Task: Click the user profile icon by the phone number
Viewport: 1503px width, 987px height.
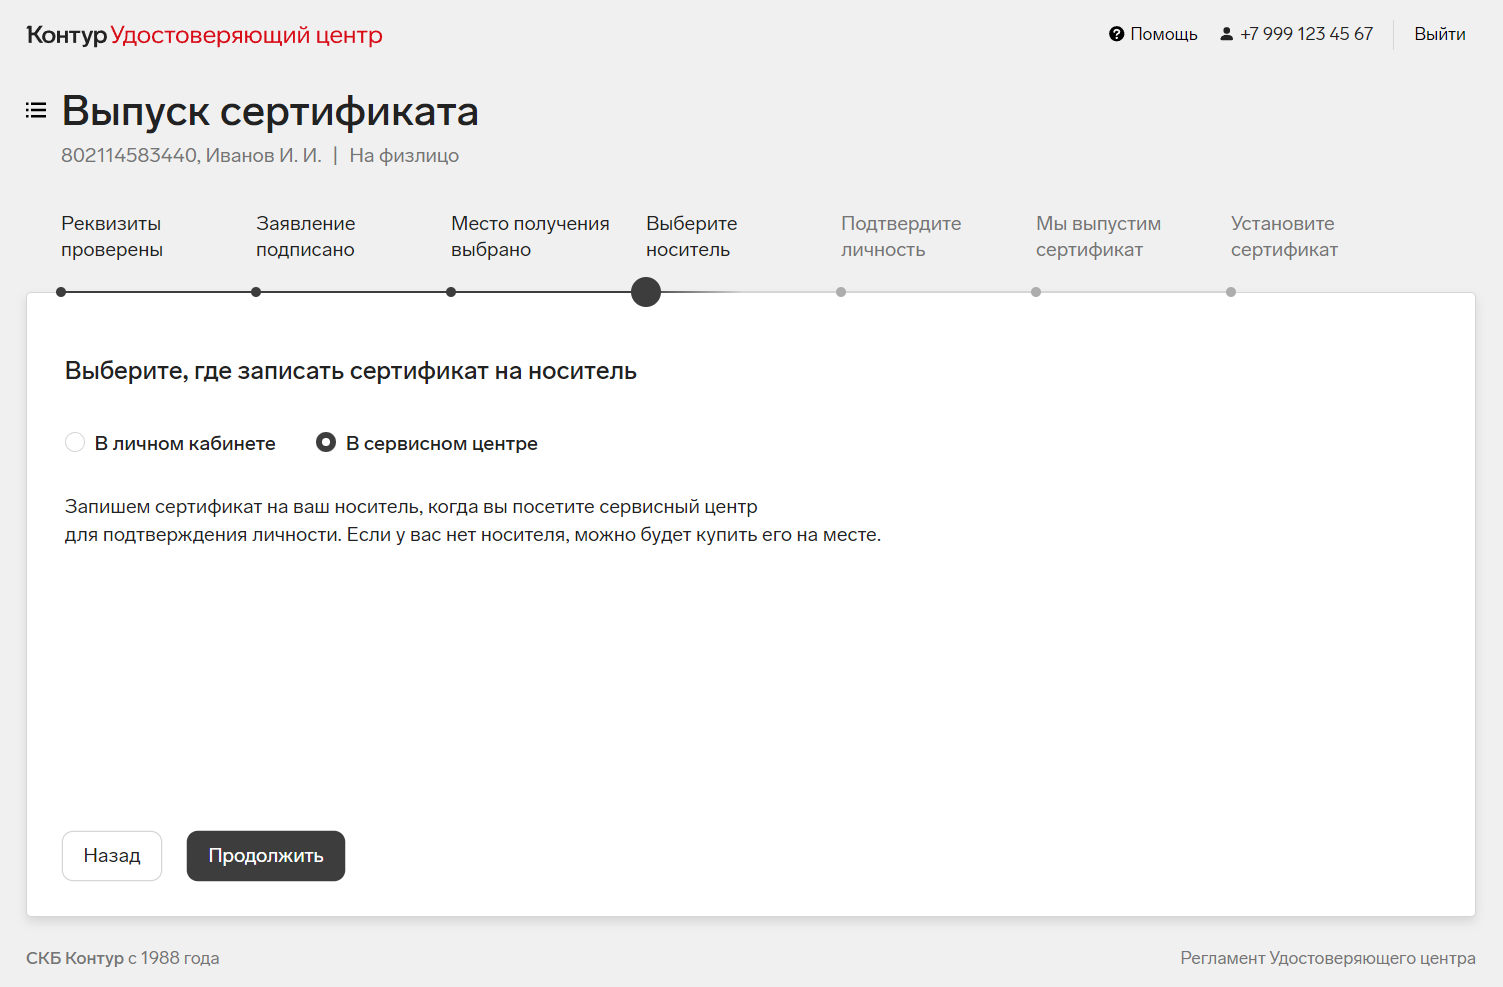Action: 1226,34
